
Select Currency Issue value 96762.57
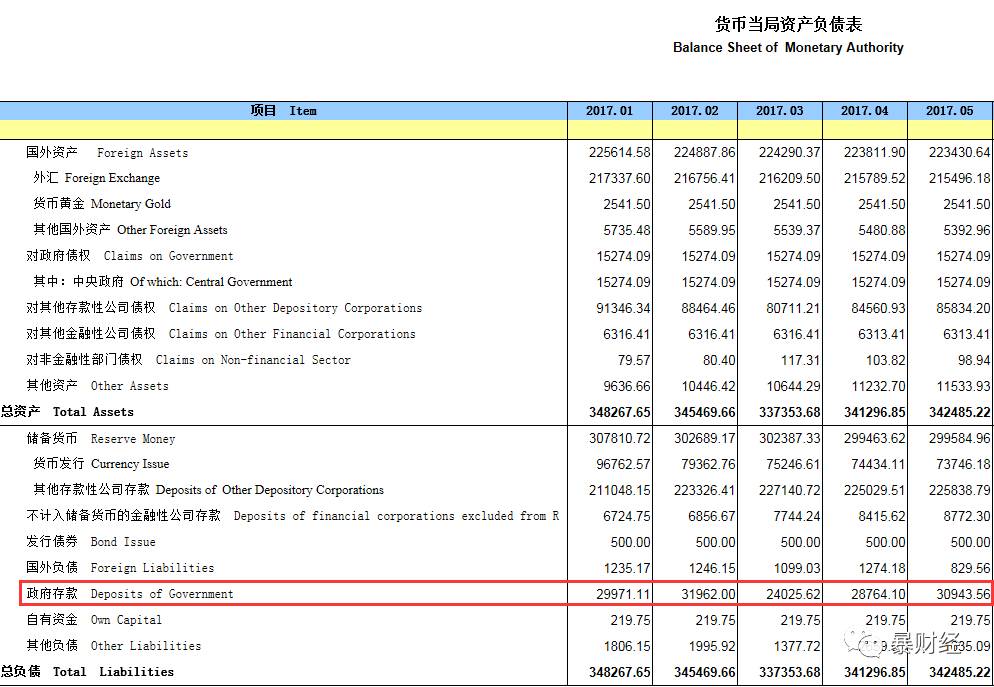tap(623, 465)
